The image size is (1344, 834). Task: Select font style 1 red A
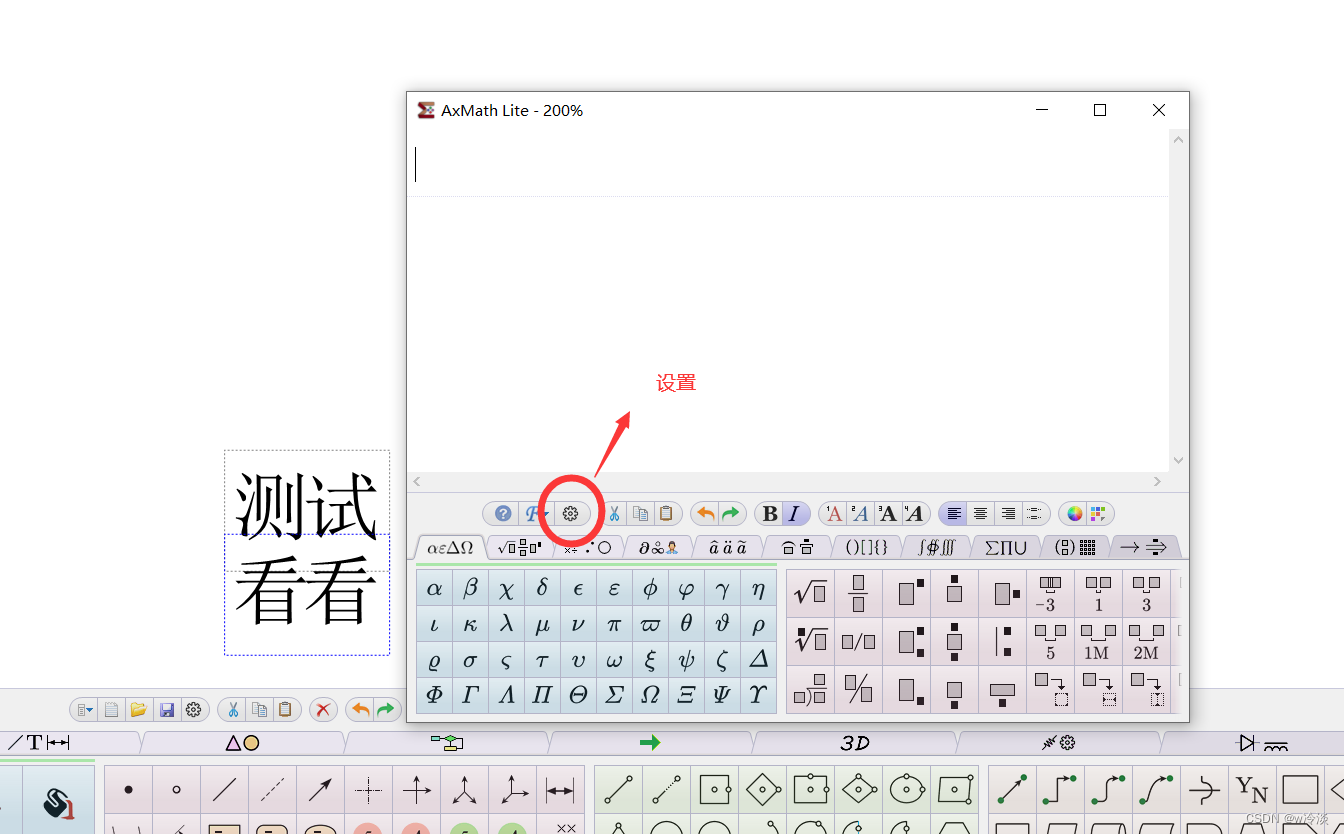[834, 514]
